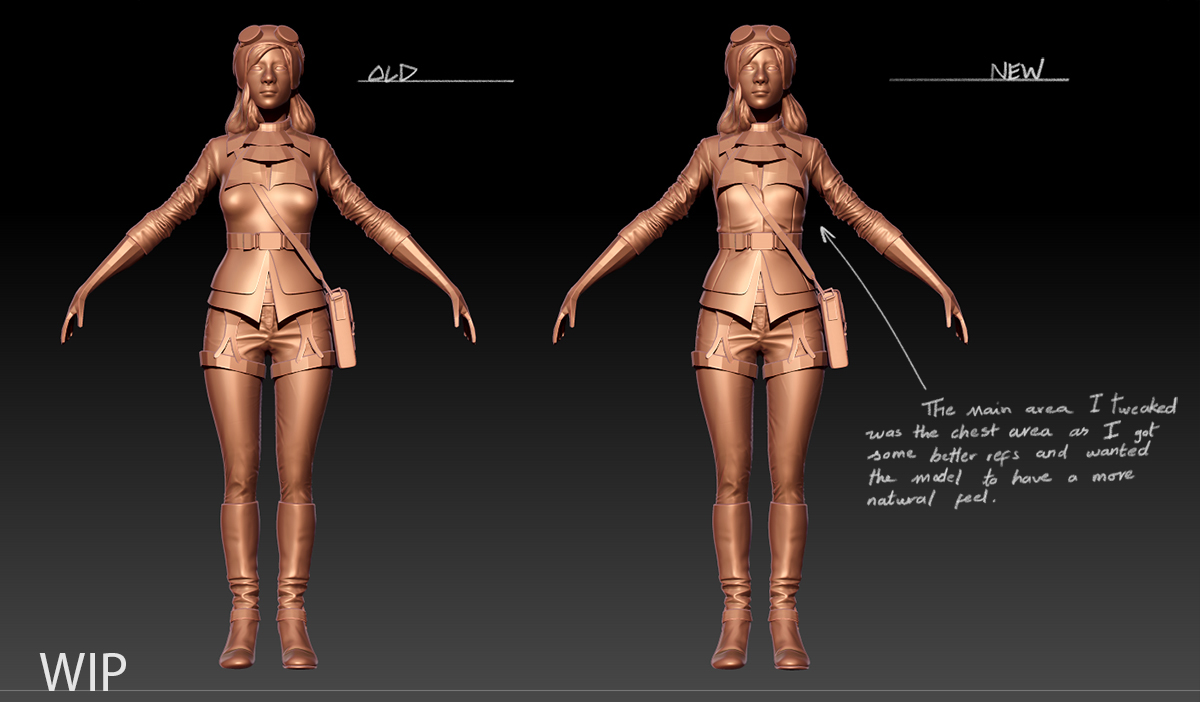Click the "NEW" label text

tap(1017, 70)
